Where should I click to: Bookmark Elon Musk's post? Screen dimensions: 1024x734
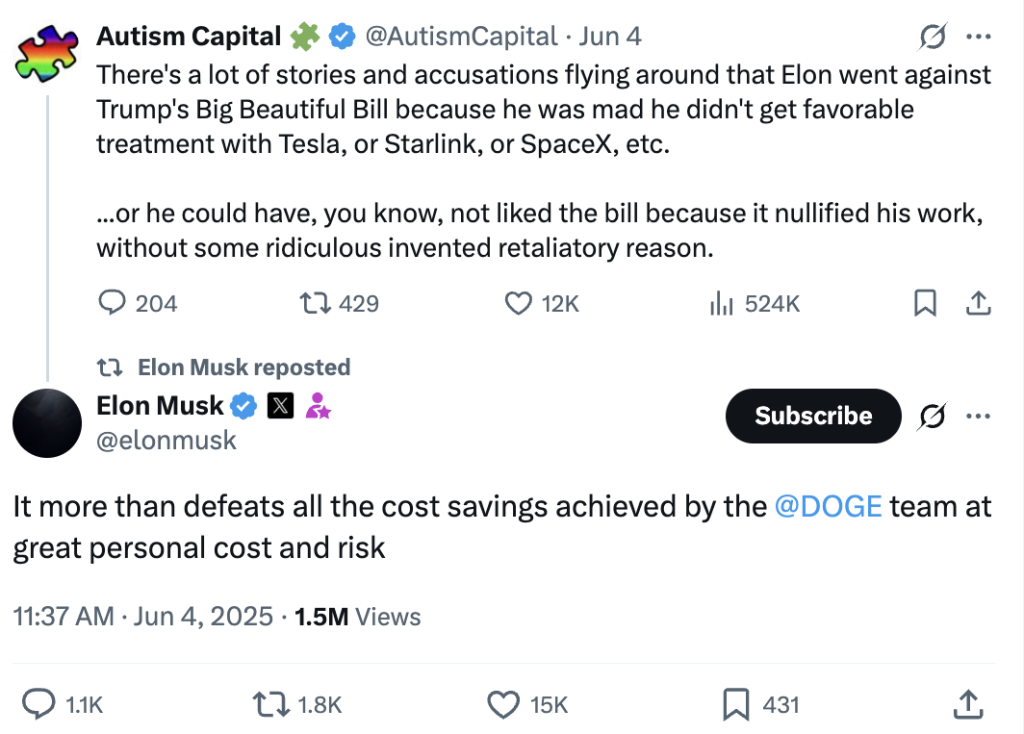736,705
